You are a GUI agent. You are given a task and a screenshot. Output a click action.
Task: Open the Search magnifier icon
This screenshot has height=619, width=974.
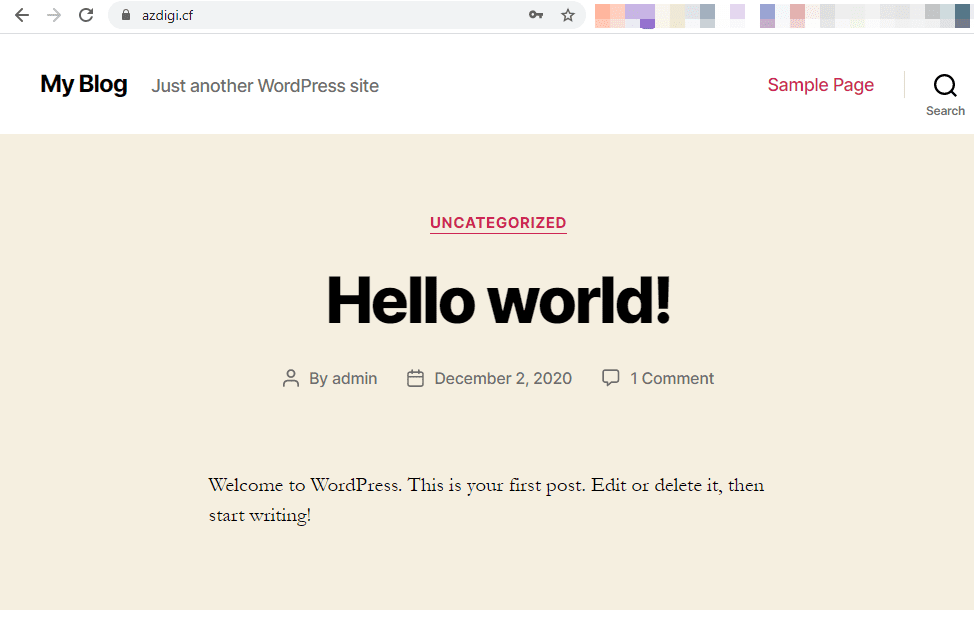click(945, 85)
